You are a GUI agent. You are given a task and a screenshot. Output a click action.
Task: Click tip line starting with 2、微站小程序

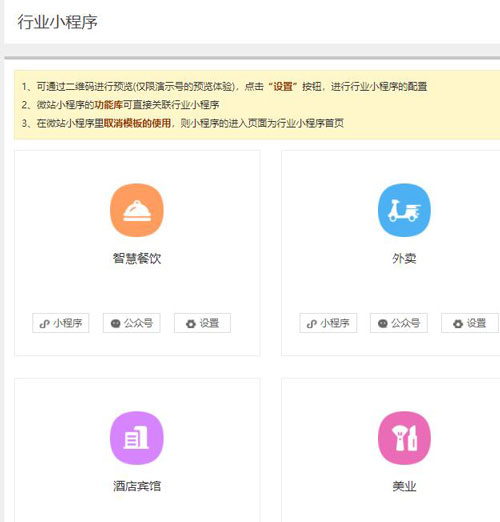[x=120, y=105]
